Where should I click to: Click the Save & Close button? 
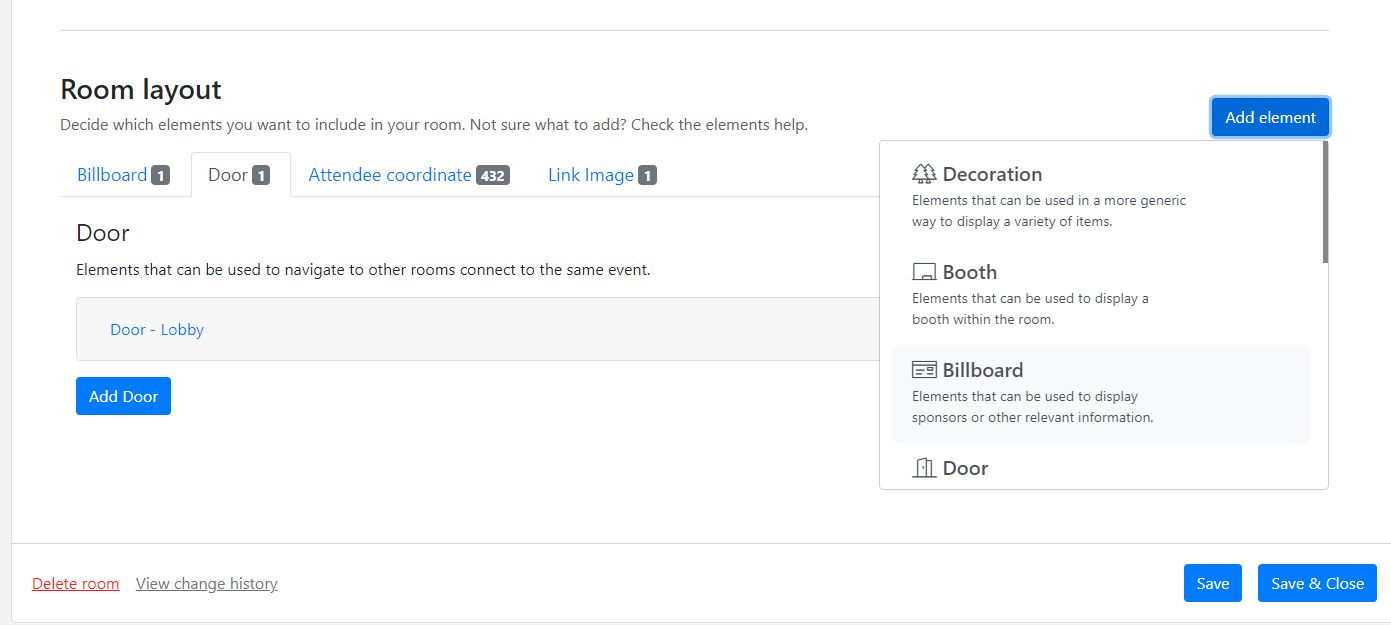point(1317,583)
